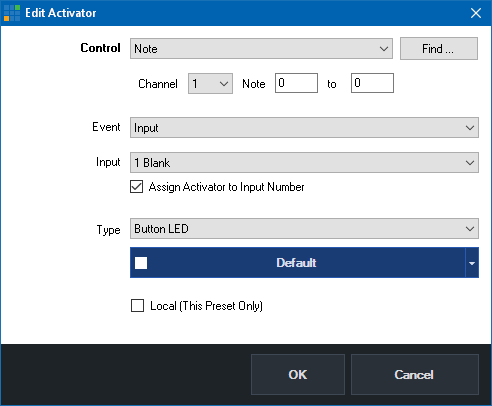Open the Control dropdown showing Note
Viewport: 492px width, 406px height.
[x=261, y=49]
